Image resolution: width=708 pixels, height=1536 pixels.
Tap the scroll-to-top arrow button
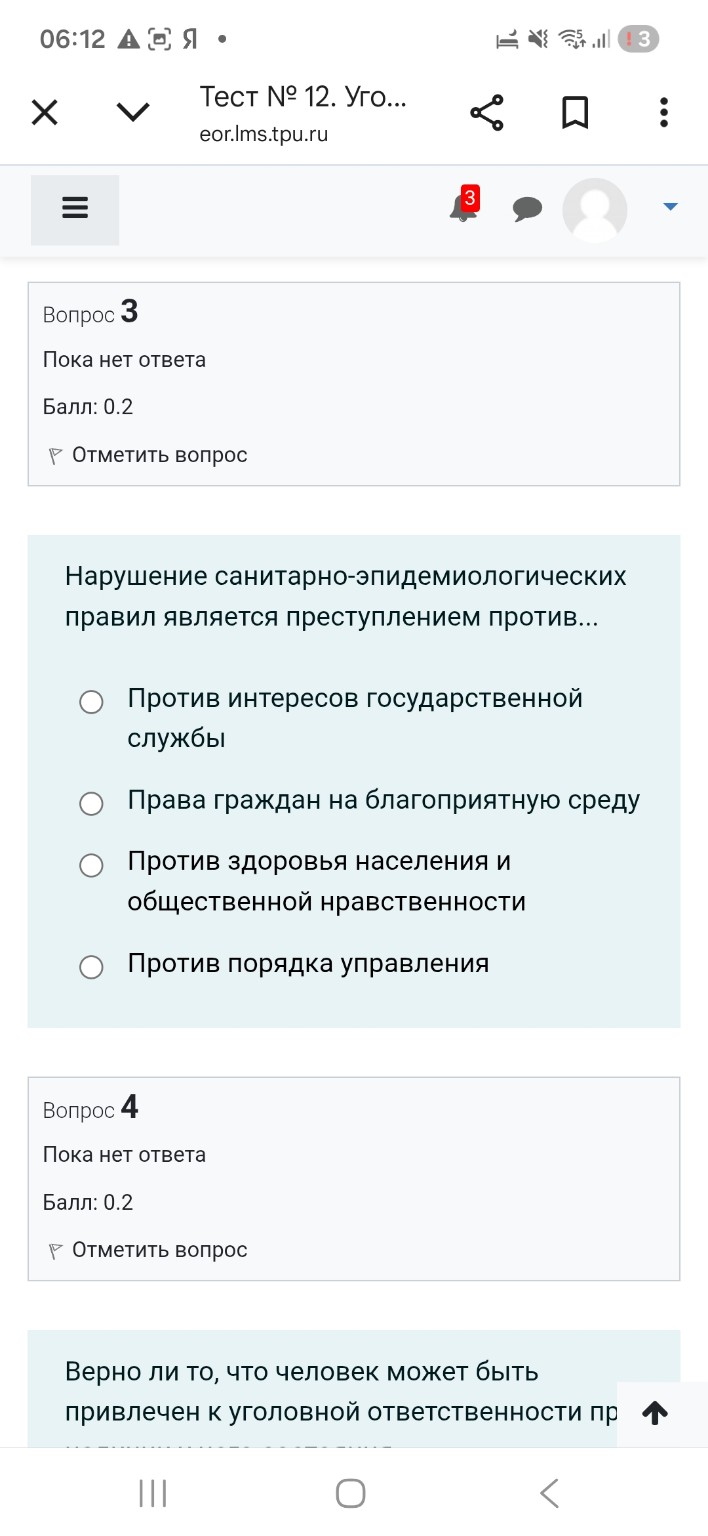pyautogui.click(x=655, y=1413)
